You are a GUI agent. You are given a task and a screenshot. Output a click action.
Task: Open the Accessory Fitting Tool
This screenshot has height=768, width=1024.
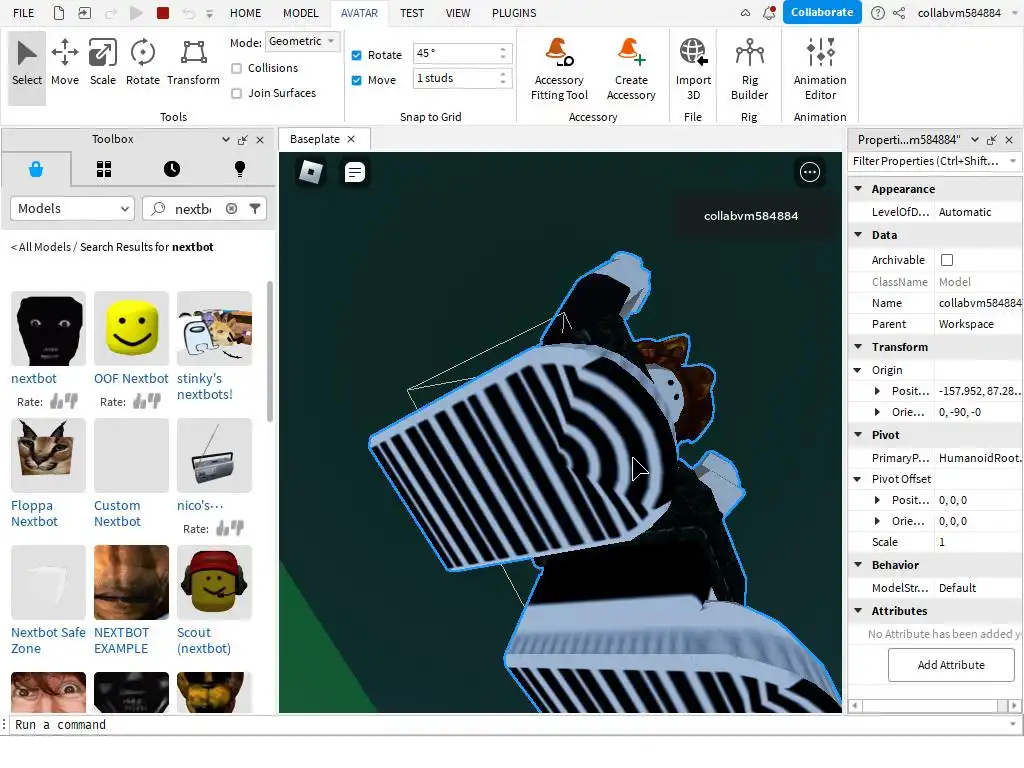[559, 69]
